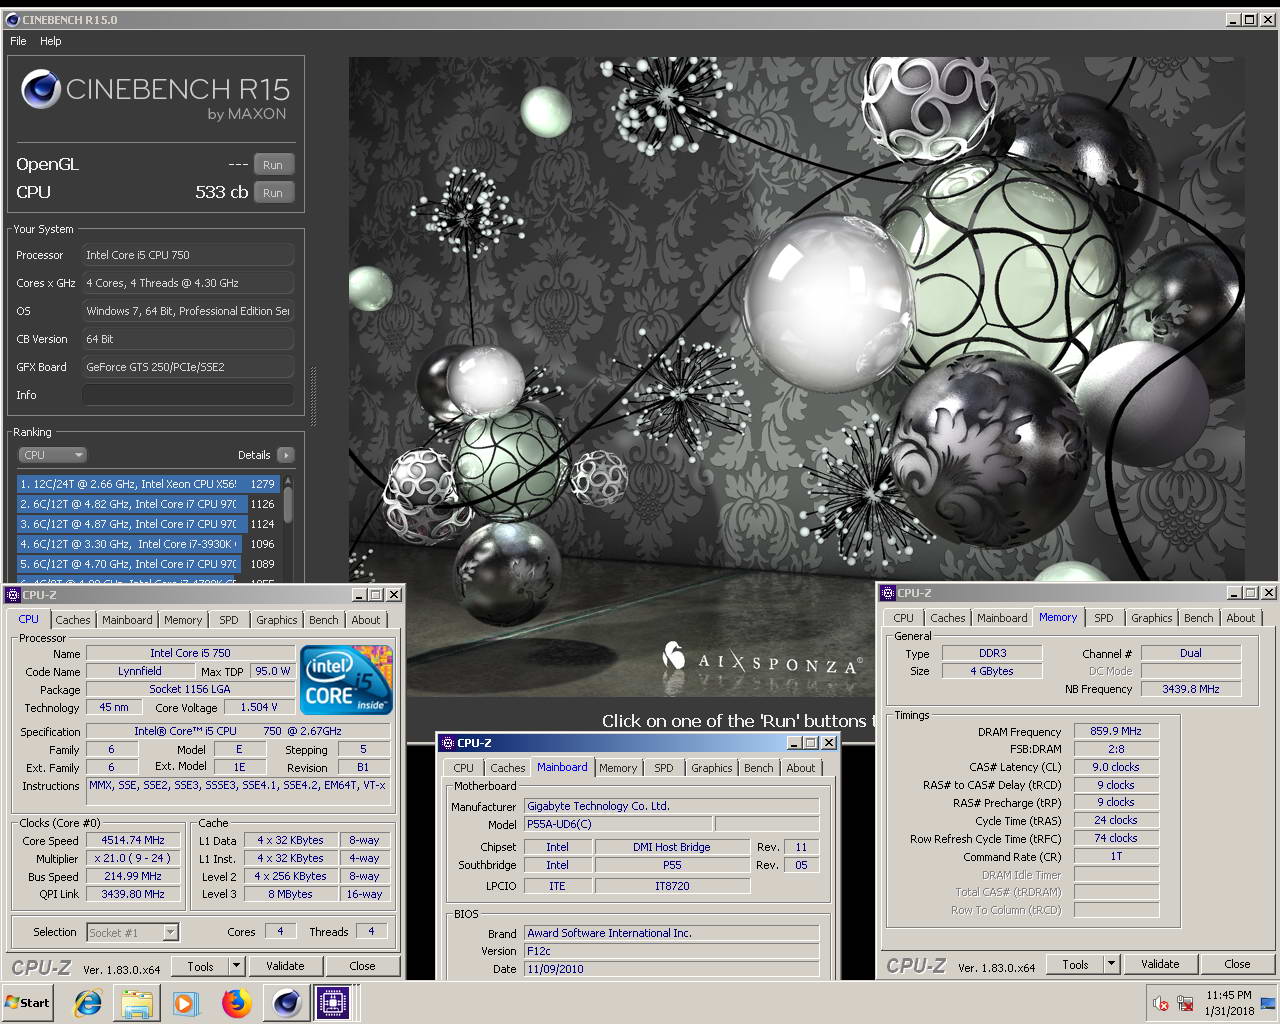Open Bench tab in right CPU-Z window
This screenshot has width=1280, height=1024.
pos(1199,618)
